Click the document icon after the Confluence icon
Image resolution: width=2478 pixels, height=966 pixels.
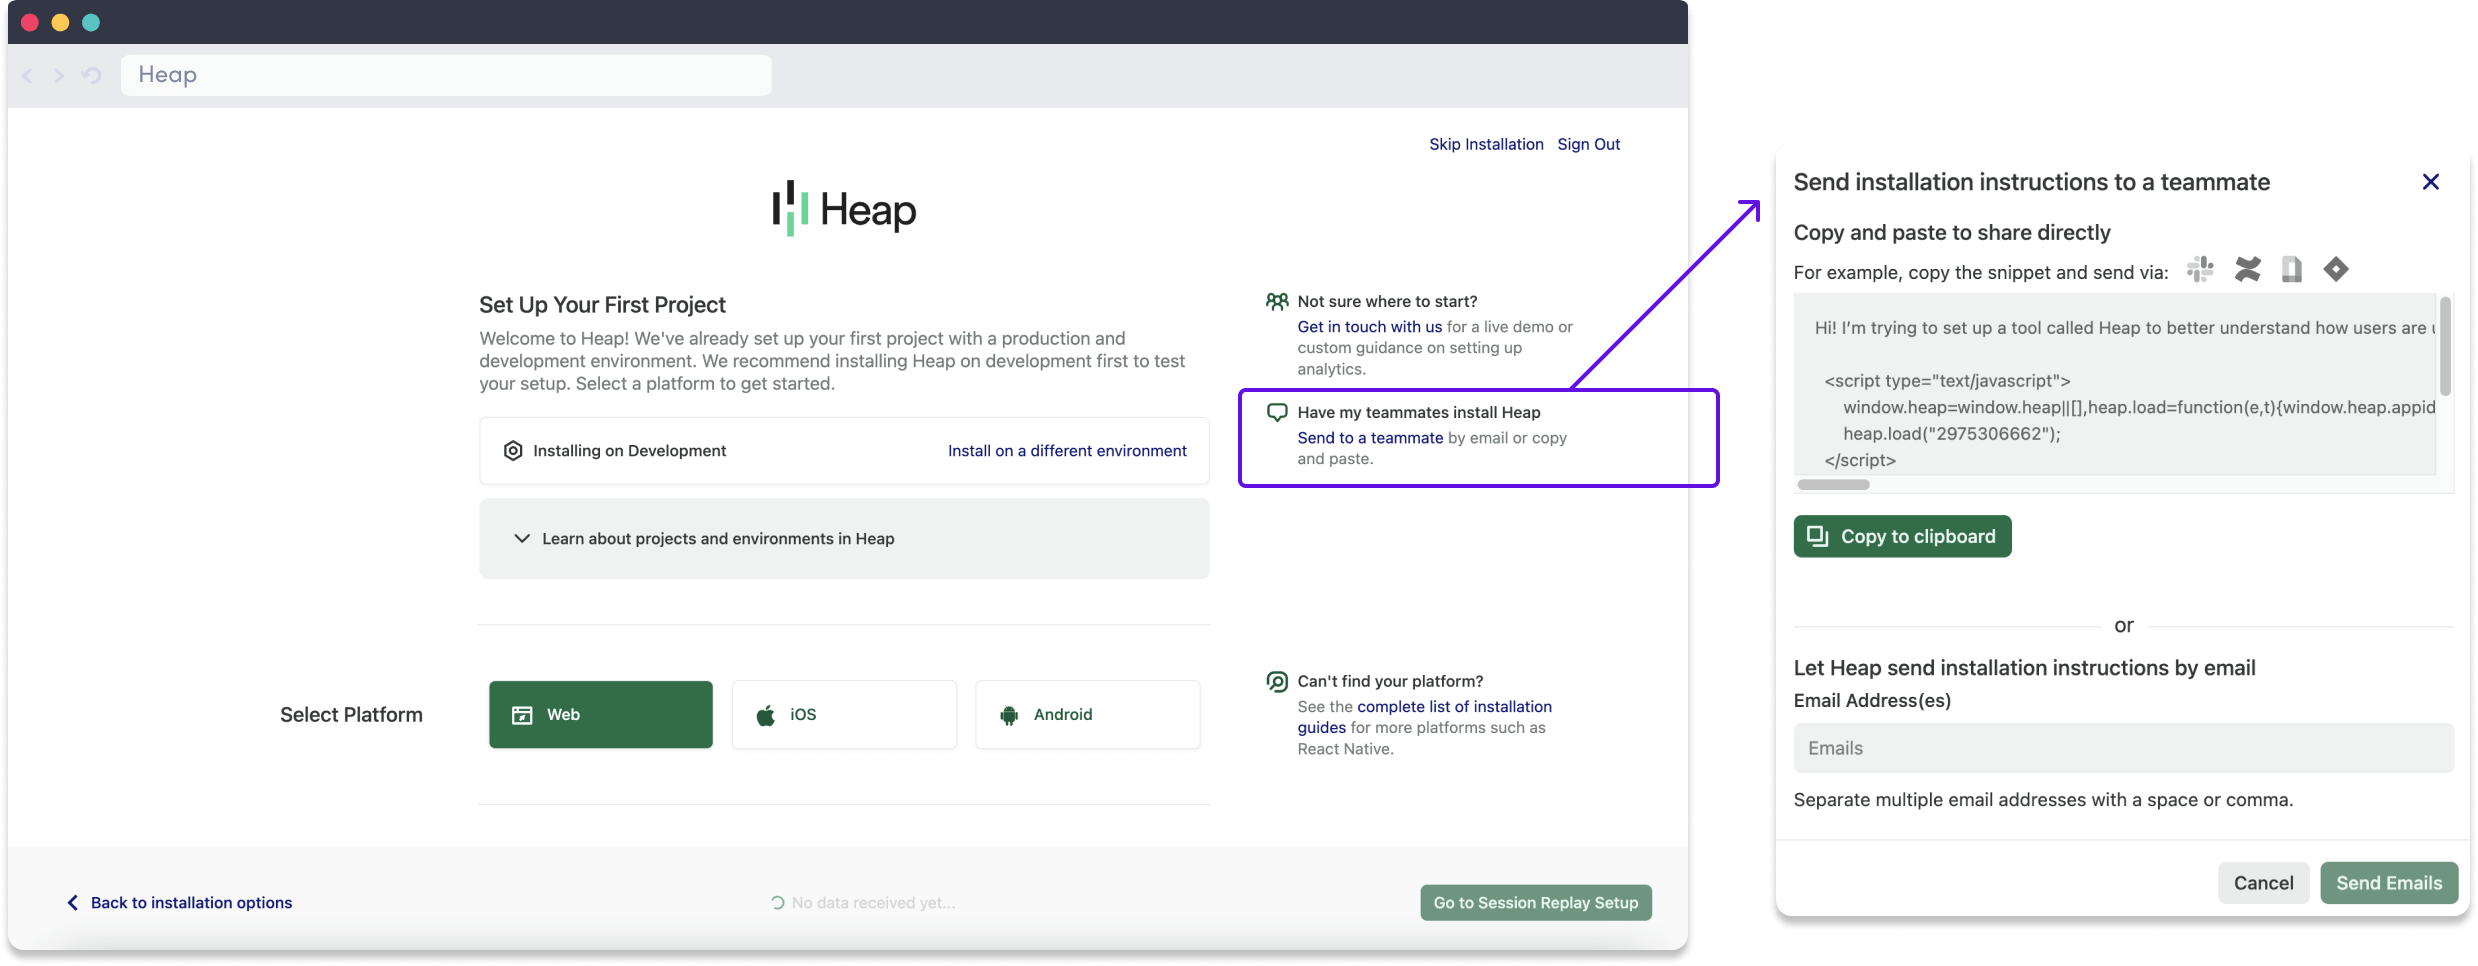click(x=2292, y=269)
